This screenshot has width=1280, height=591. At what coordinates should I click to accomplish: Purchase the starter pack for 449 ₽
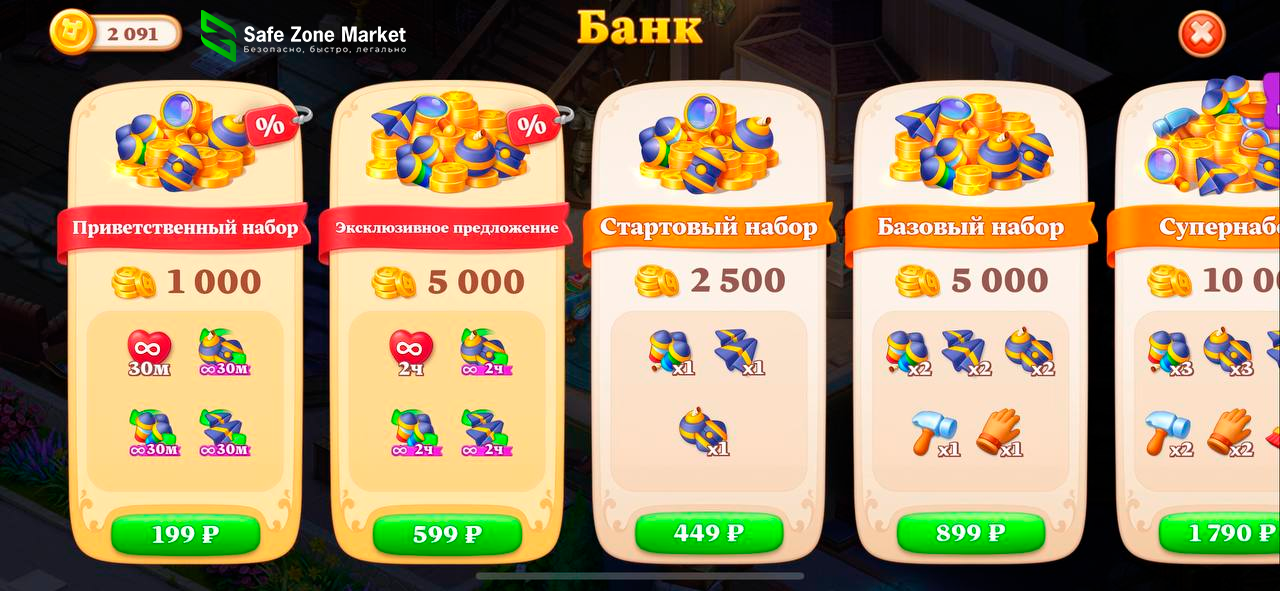709,533
